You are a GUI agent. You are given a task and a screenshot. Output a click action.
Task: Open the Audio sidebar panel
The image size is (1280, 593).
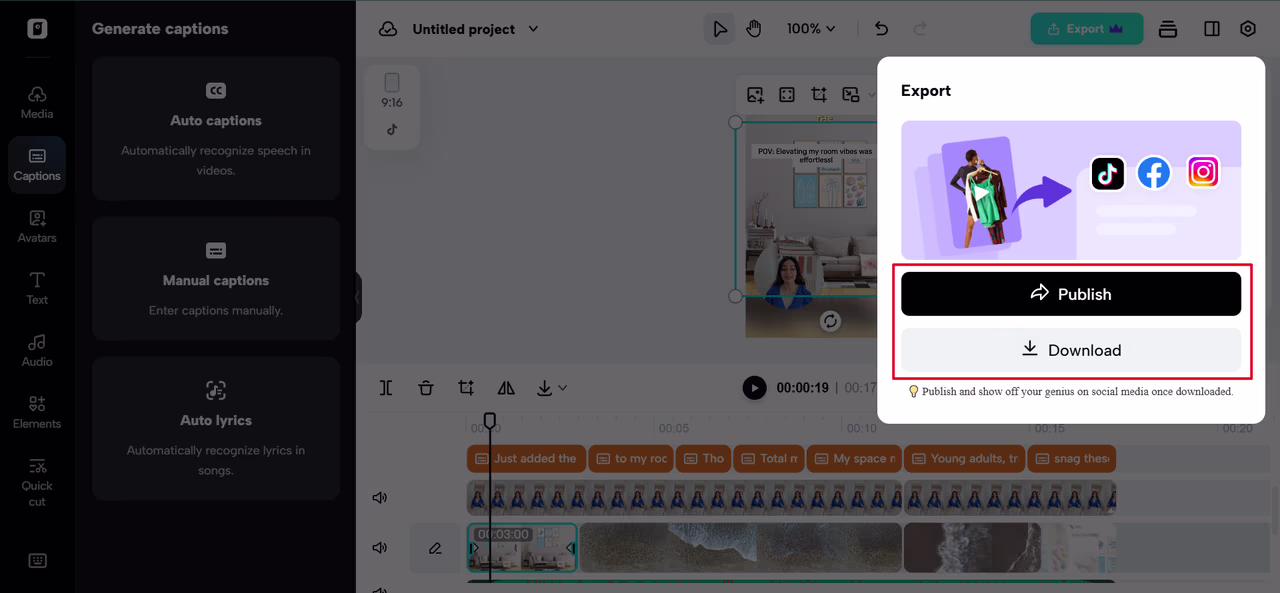click(37, 351)
